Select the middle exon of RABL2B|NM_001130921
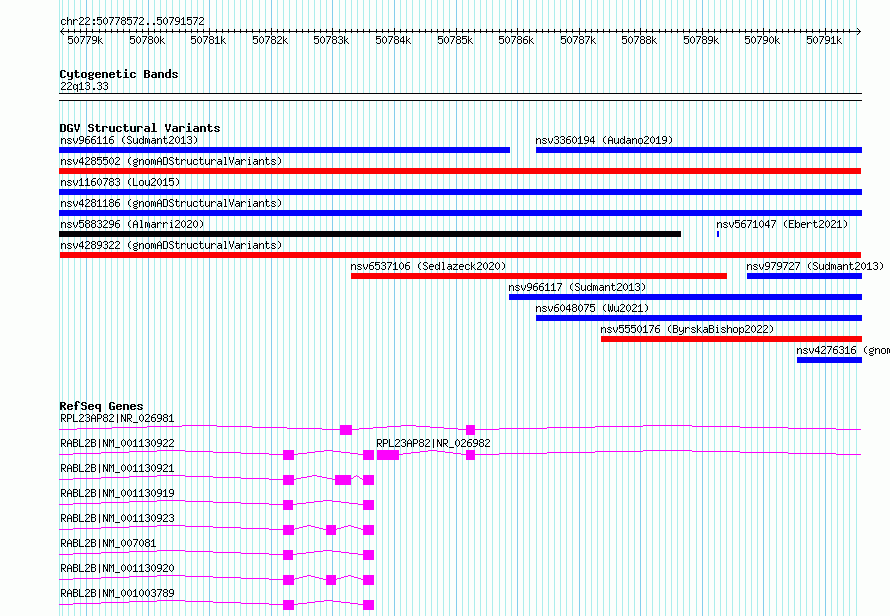Viewport: 890px width, 616px height. (343, 480)
